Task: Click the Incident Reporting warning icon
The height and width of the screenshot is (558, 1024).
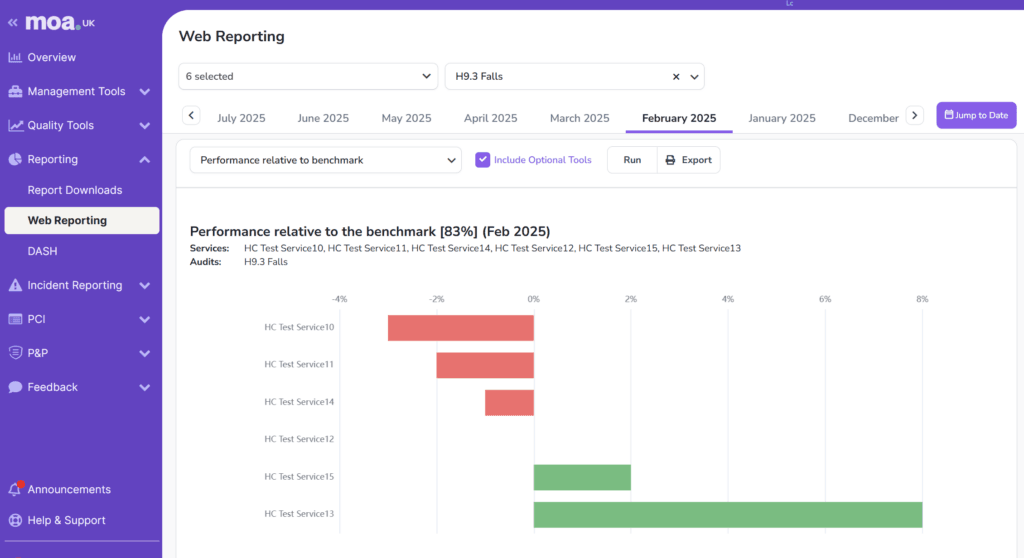Action: click(15, 286)
